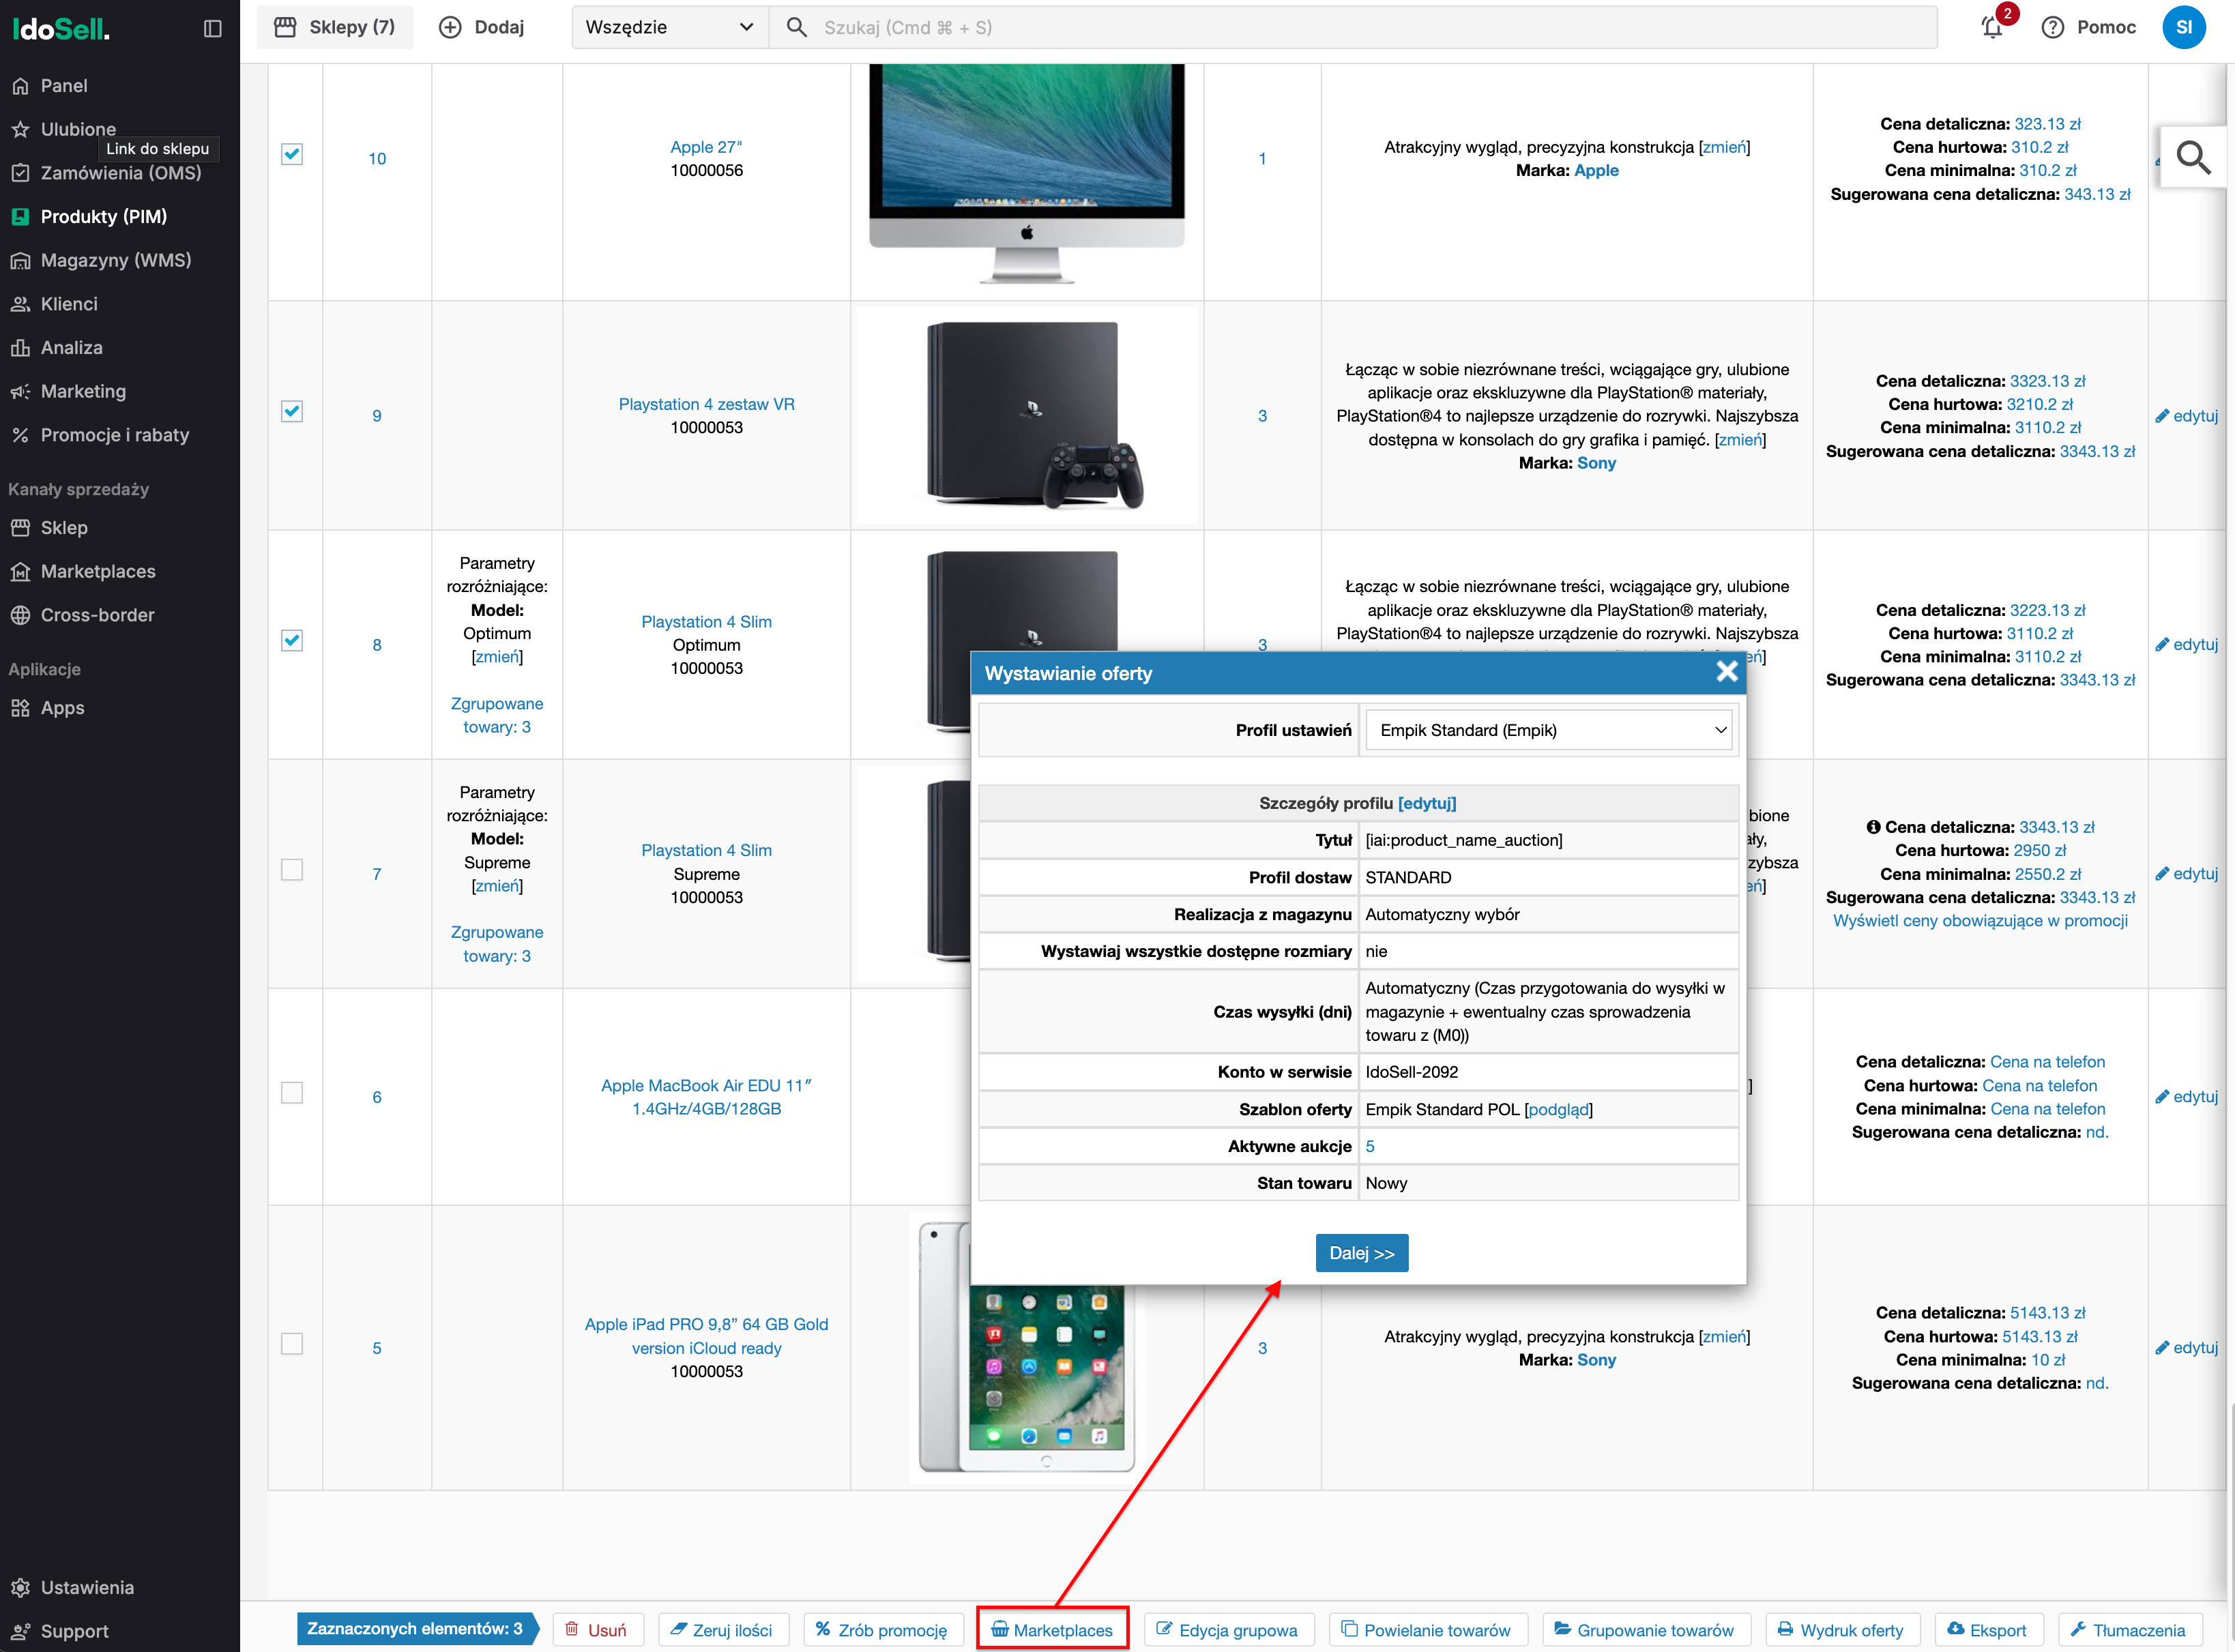Open Ustawienia settings
This screenshot has height=1652, width=2235.
click(87, 1587)
